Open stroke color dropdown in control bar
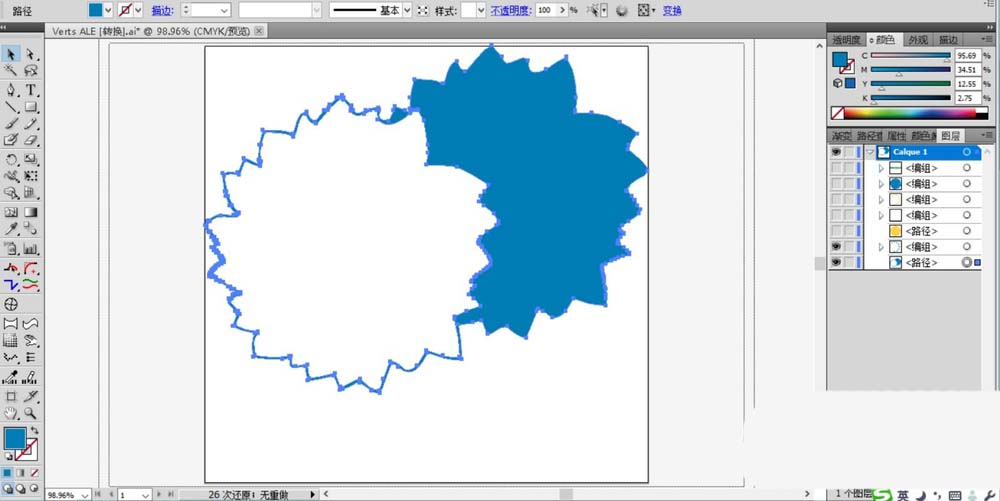 [x=138, y=10]
